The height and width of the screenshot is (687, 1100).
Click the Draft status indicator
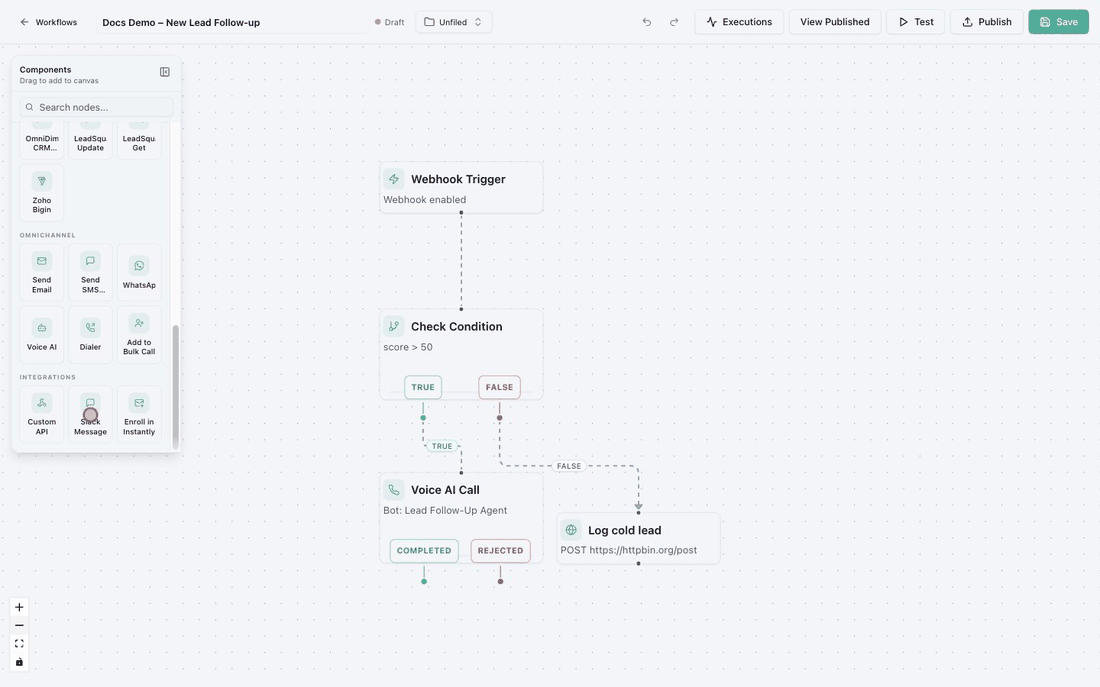pyautogui.click(x=389, y=22)
